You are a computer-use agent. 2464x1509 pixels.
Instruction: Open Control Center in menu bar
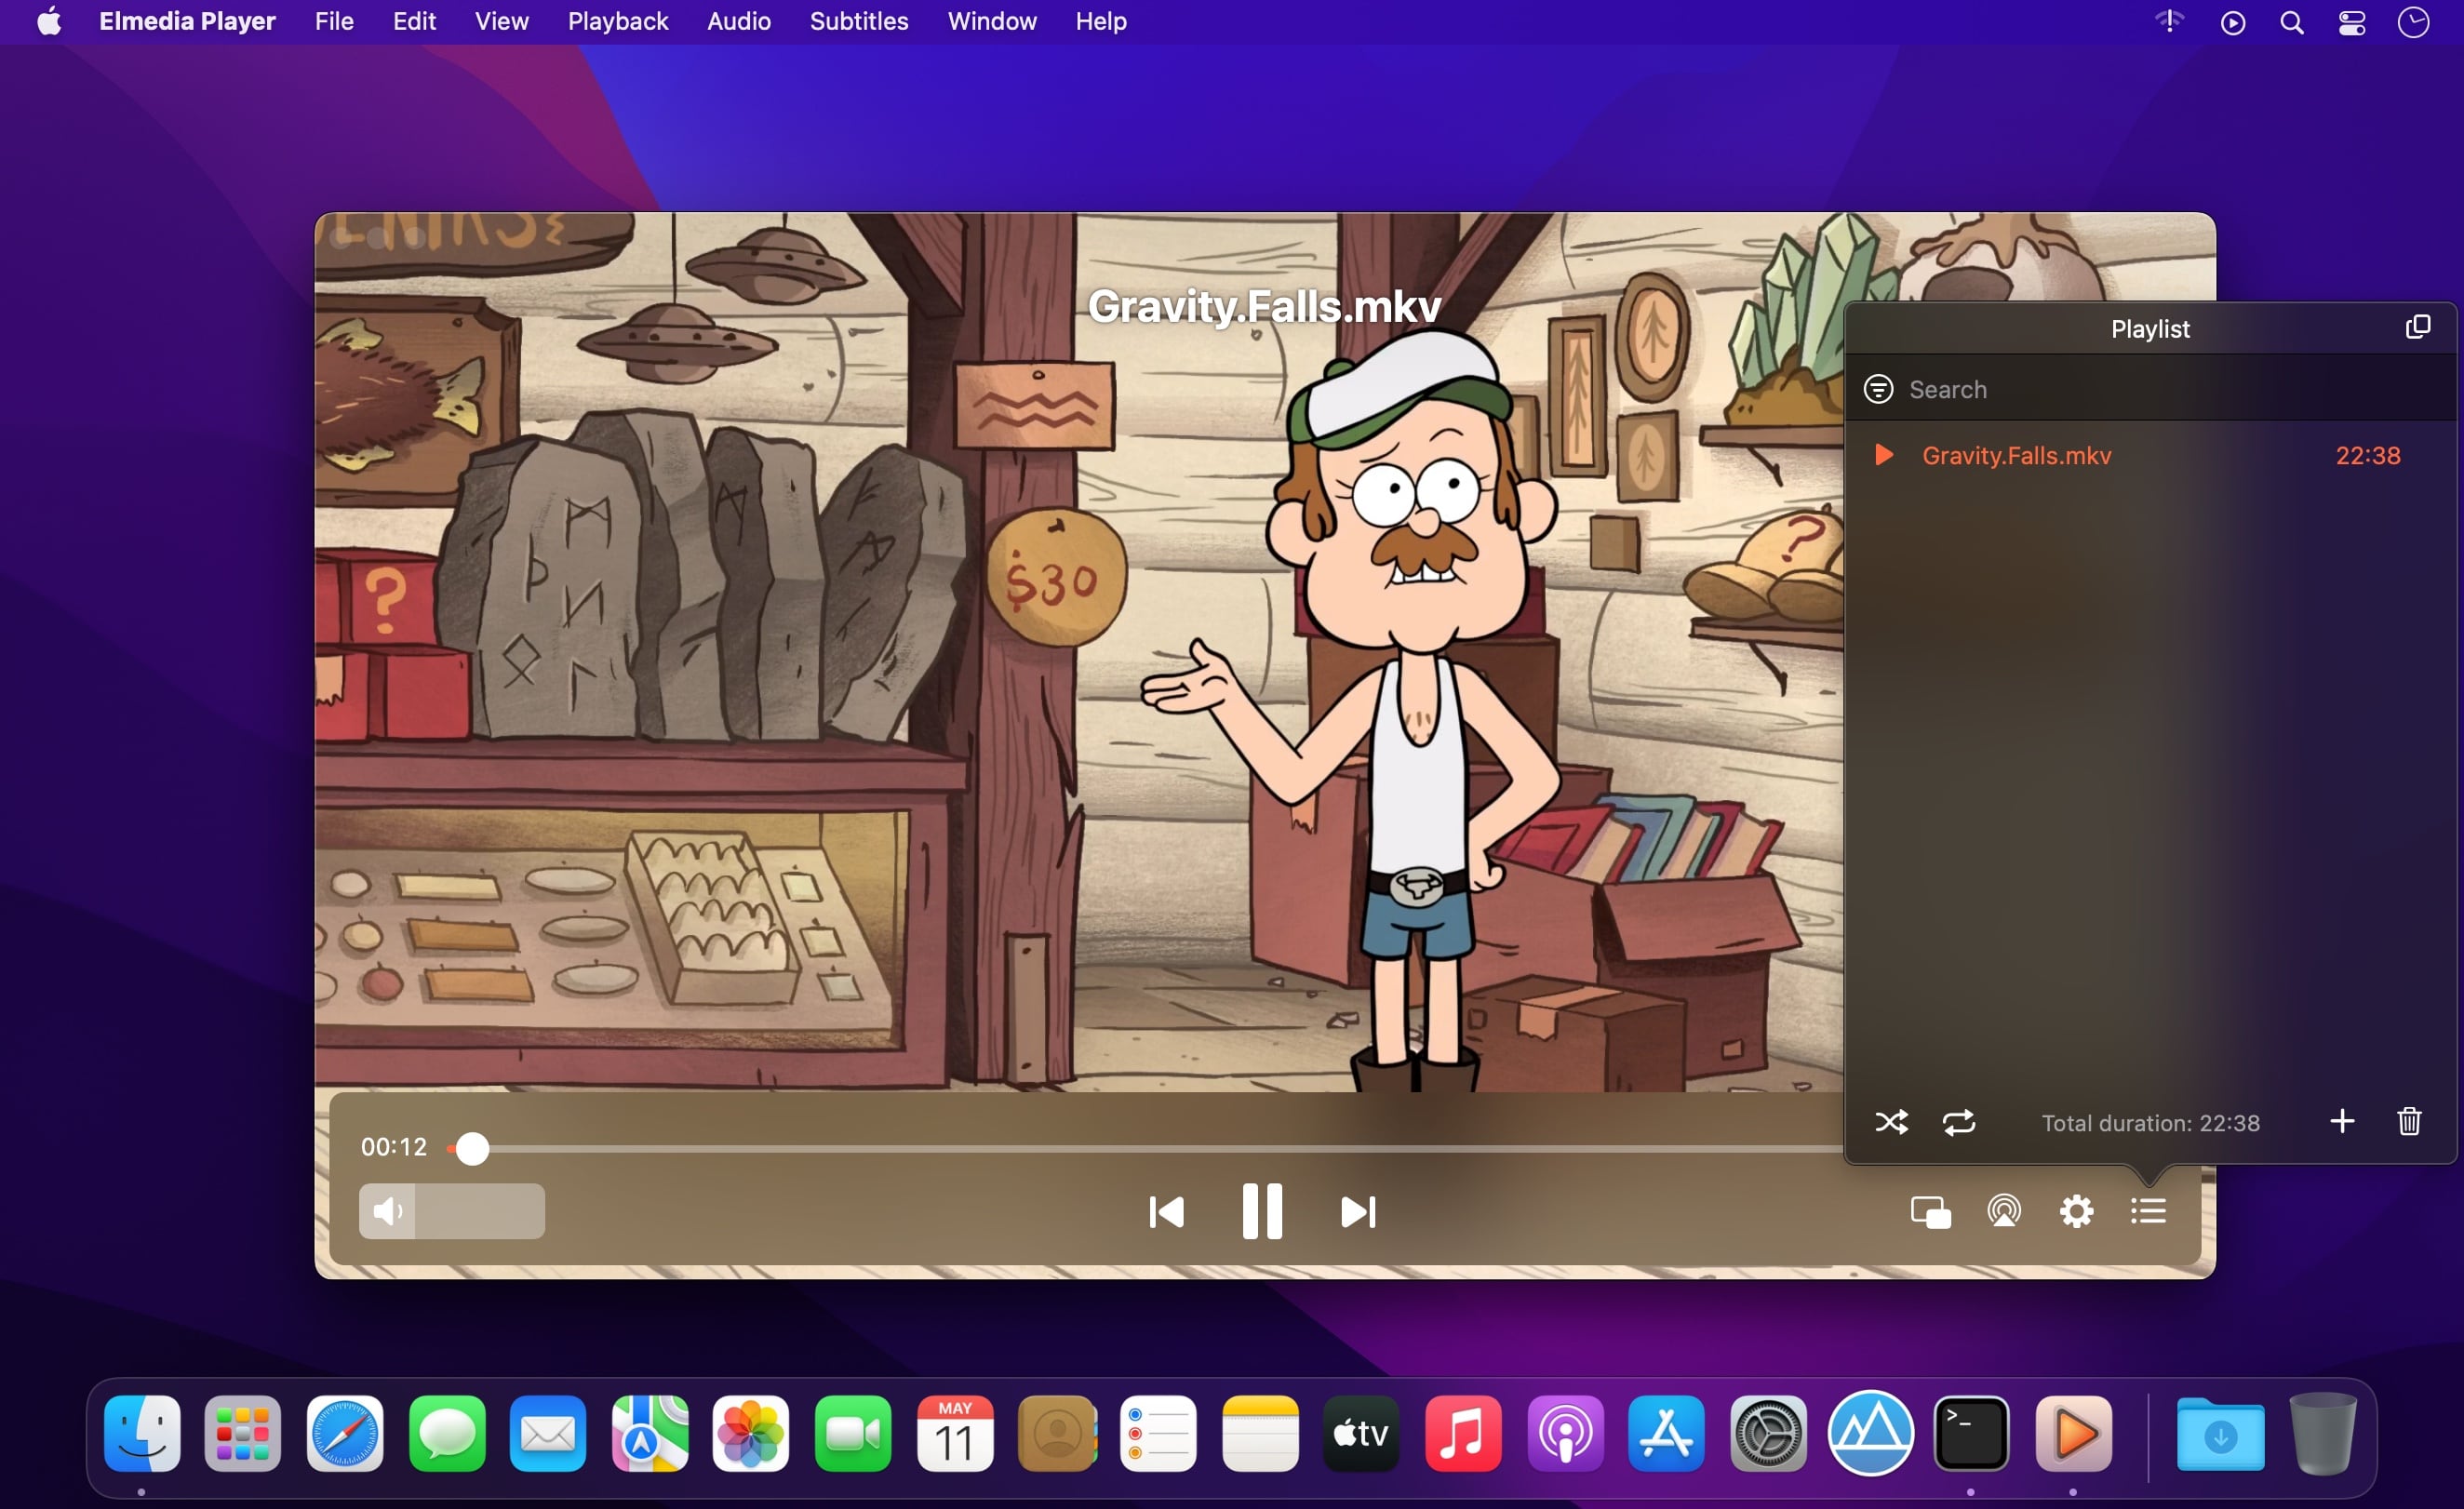(x=2351, y=22)
